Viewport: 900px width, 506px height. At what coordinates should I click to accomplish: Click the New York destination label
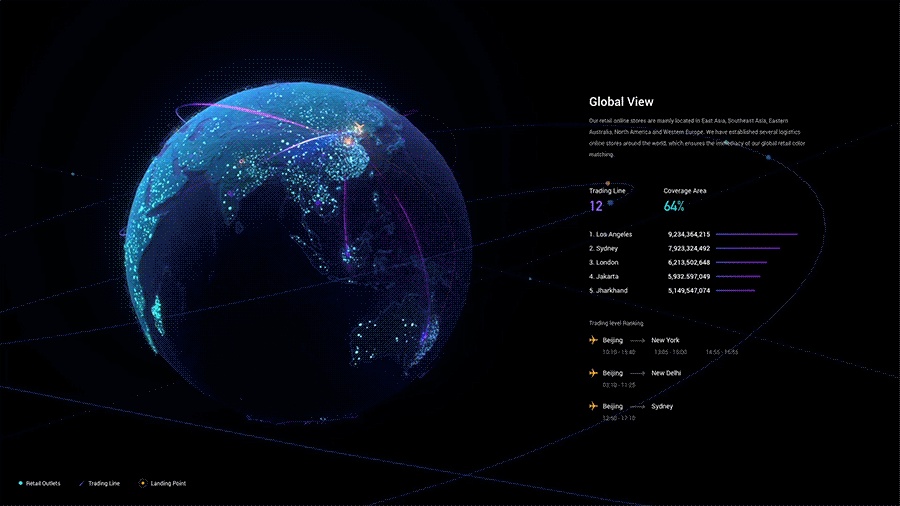click(x=665, y=340)
